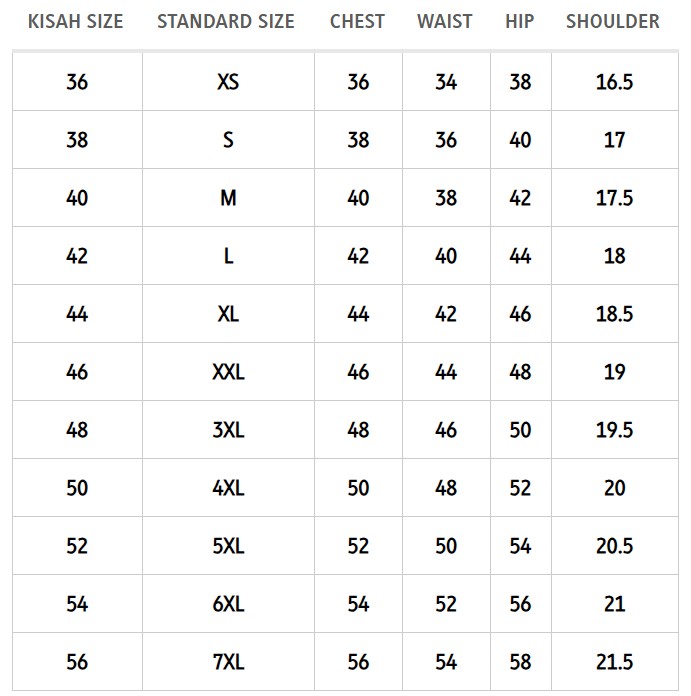691x696 pixels.
Task: Select the 7XL standard size cell
Action: click(x=228, y=662)
